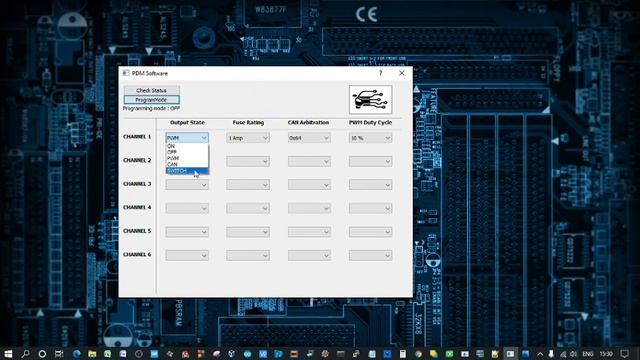The width and height of the screenshot is (640, 360).
Task: Open Channel 5 CAN Arbitration dropdown
Action: pyautogui.click(x=309, y=232)
